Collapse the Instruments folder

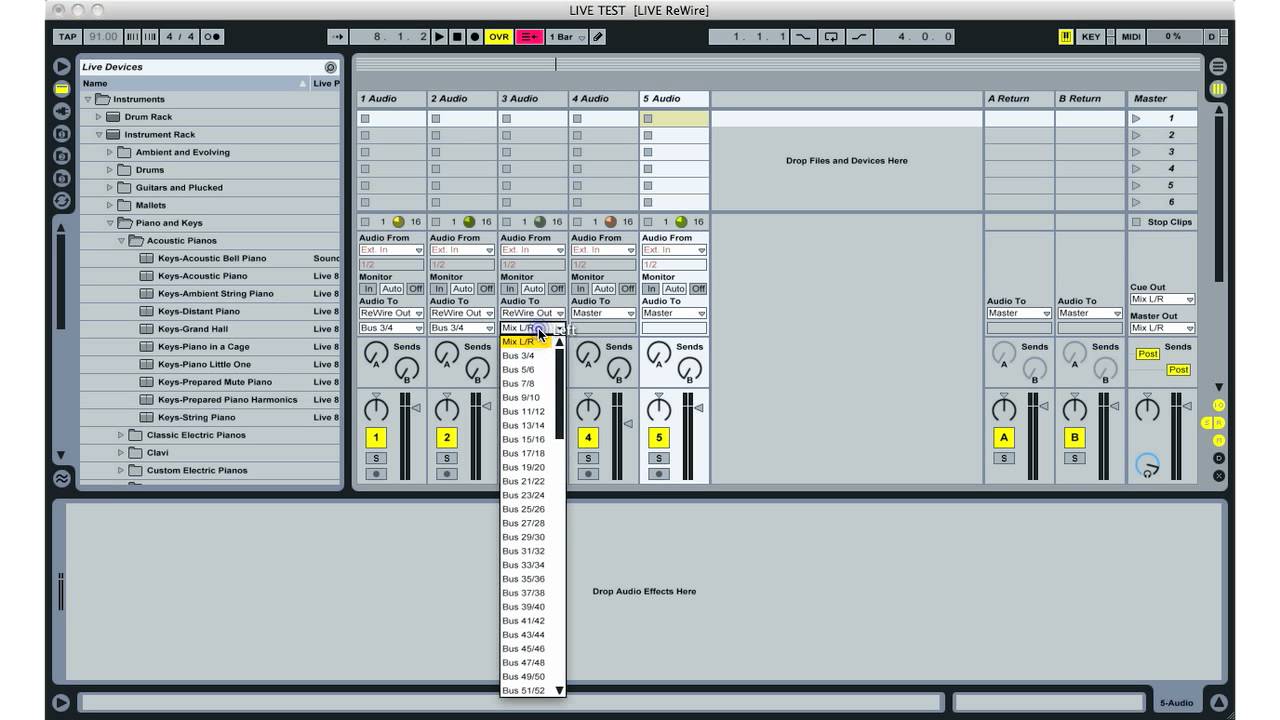[88, 99]
